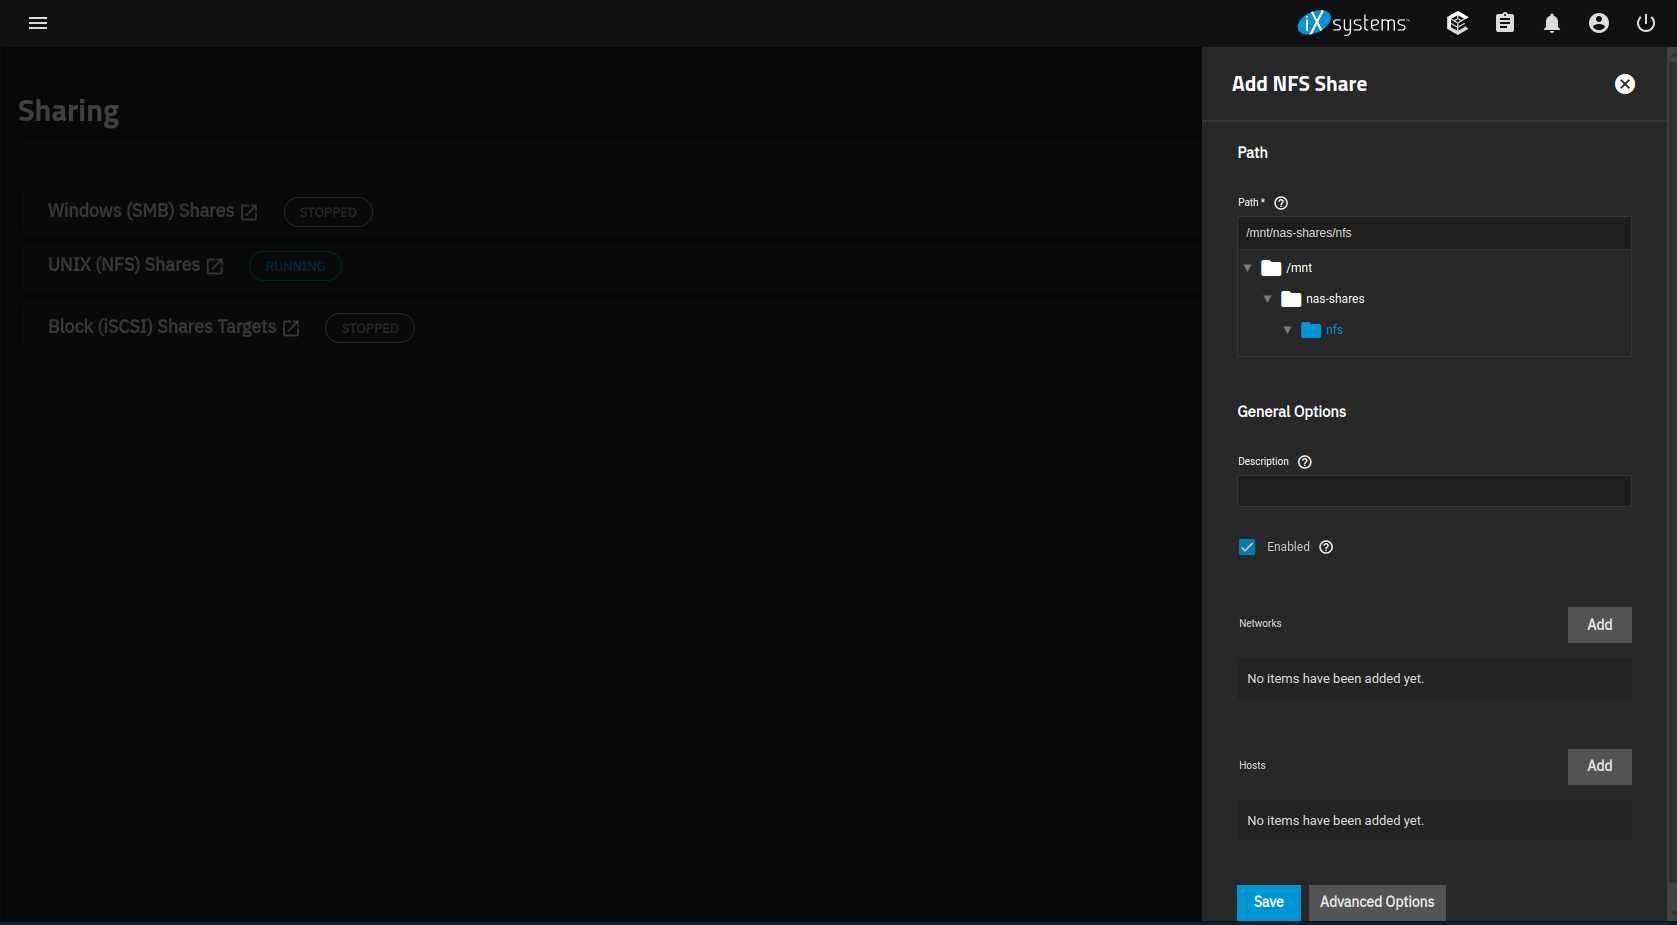Viewport: 1677px width, 925px height.
Task: Add a new Hosts entry
Action: point(1598,766)
